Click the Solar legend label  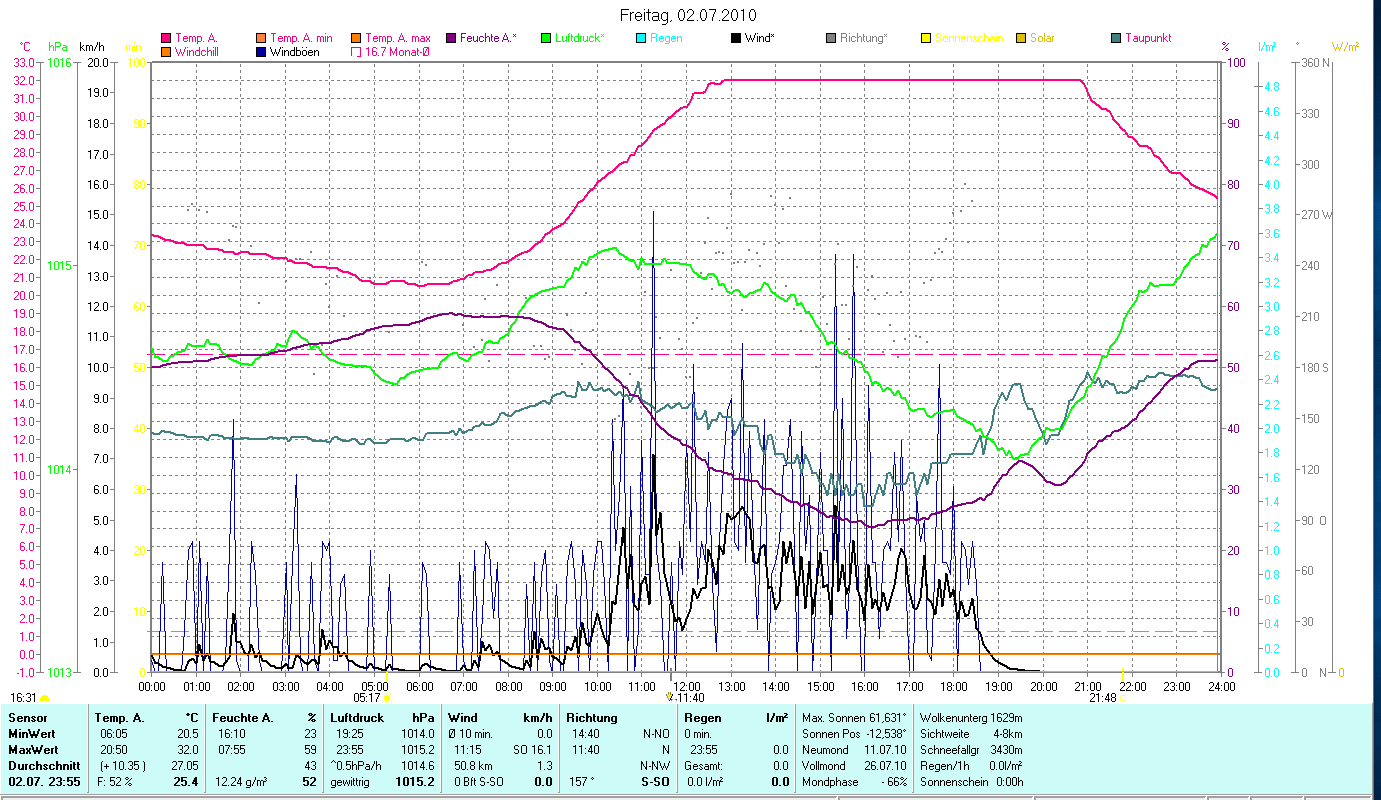pyautogui.click(x=1045, y=38)
